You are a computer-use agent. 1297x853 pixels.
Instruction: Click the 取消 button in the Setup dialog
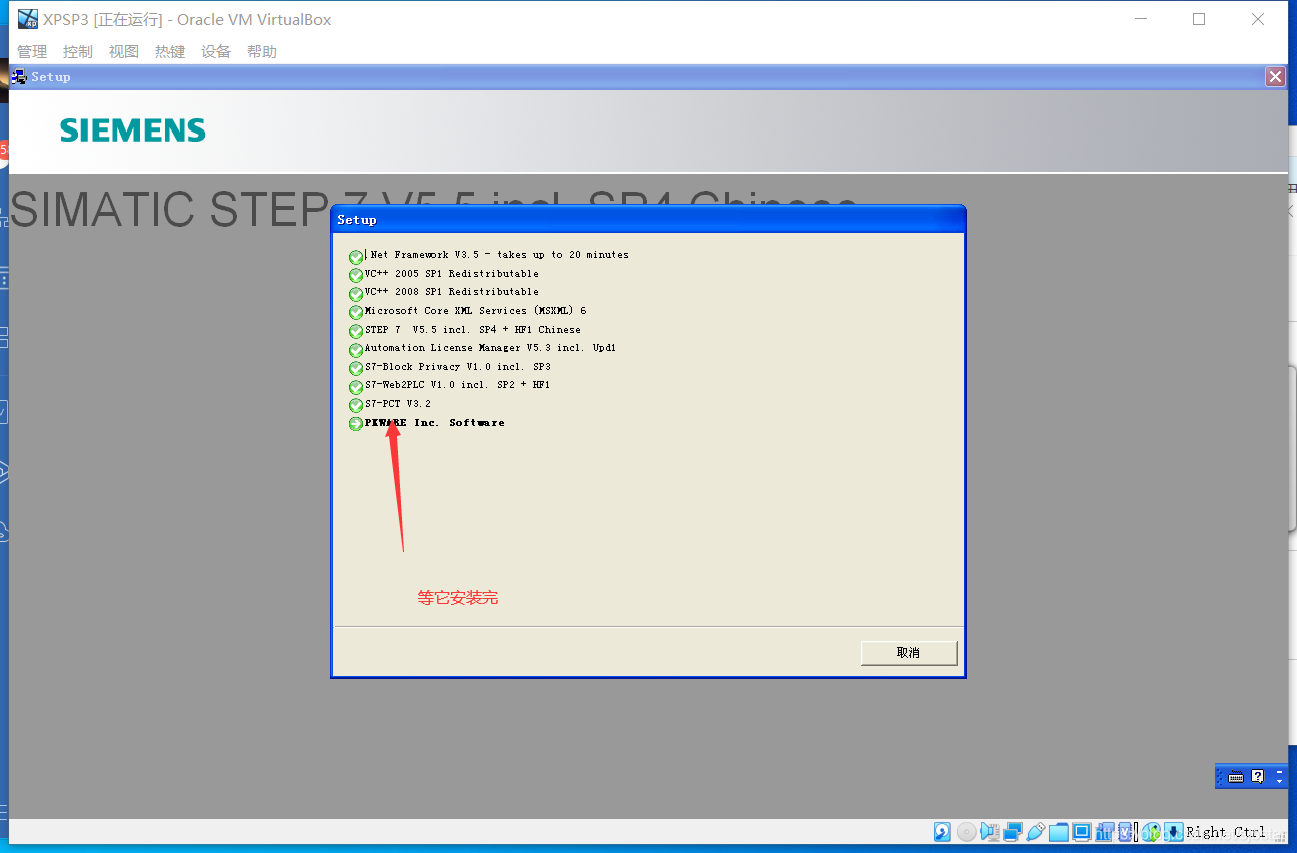(x=909, y=652)
